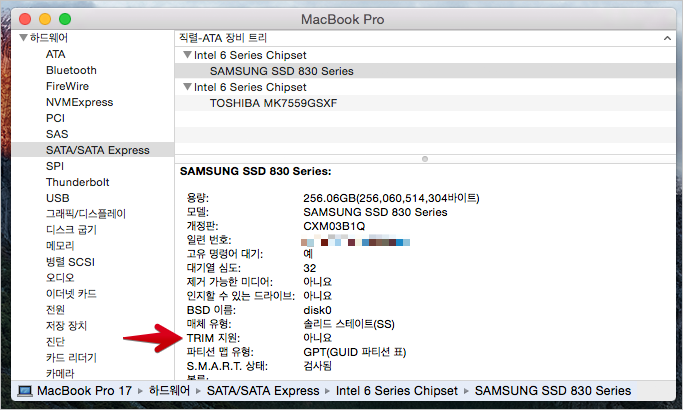Select SAS in the sidebar

click(x=57, y=134)
